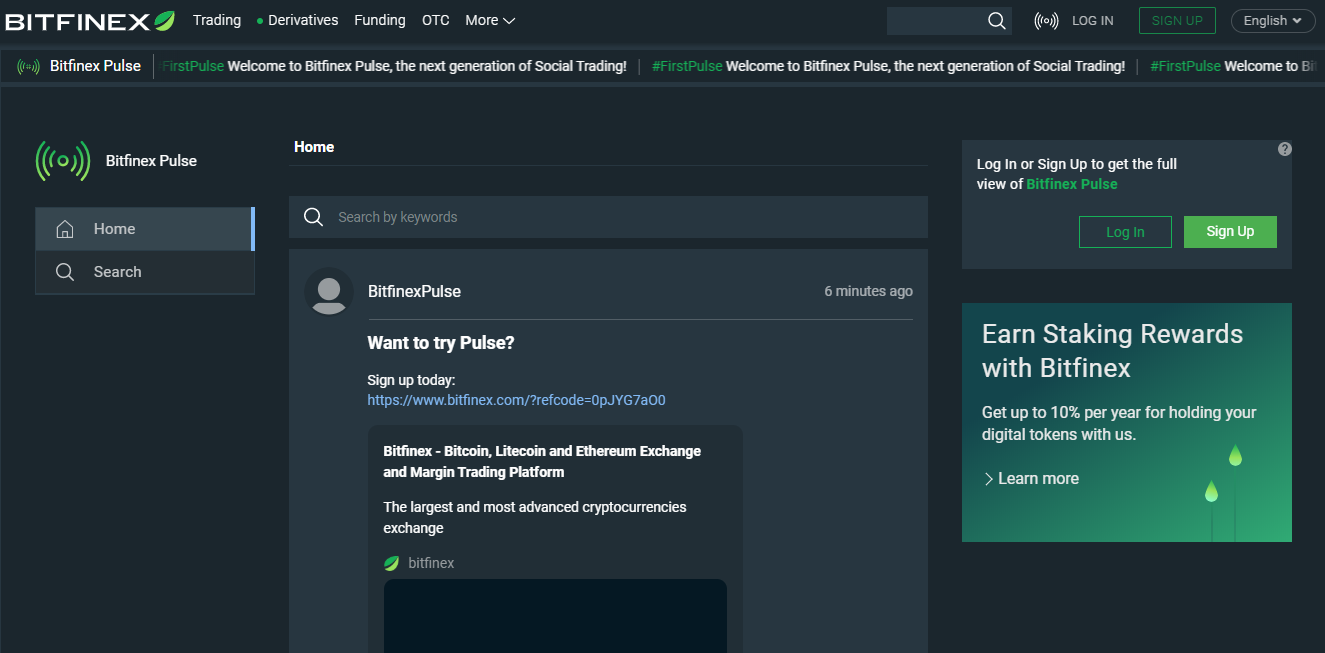Click the Home house icon in sidebar
The height and width of the screenshot is (653, 1325).
tap(65, 229)
